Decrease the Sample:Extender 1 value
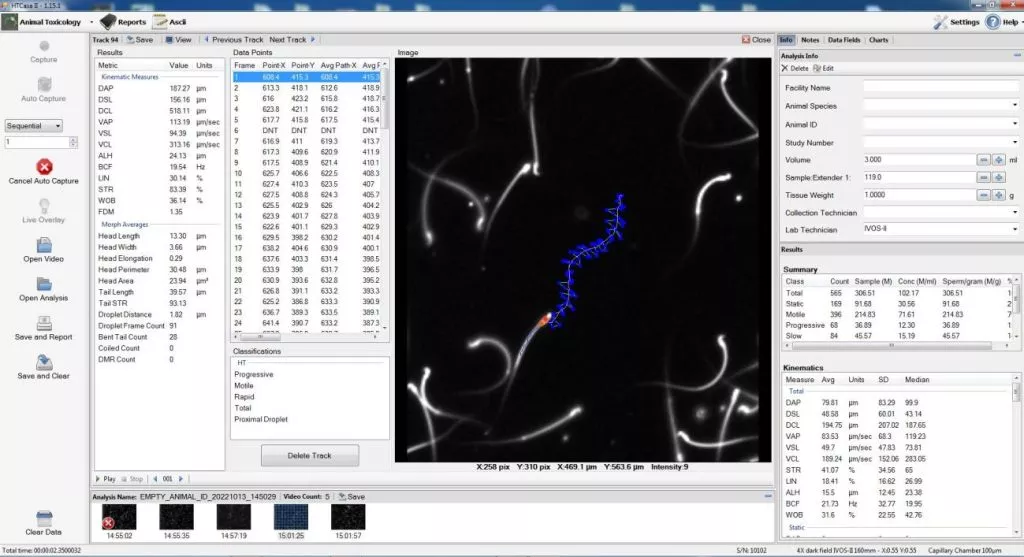The width and height of the screenshot is (1024, 557). pos(984,178)
